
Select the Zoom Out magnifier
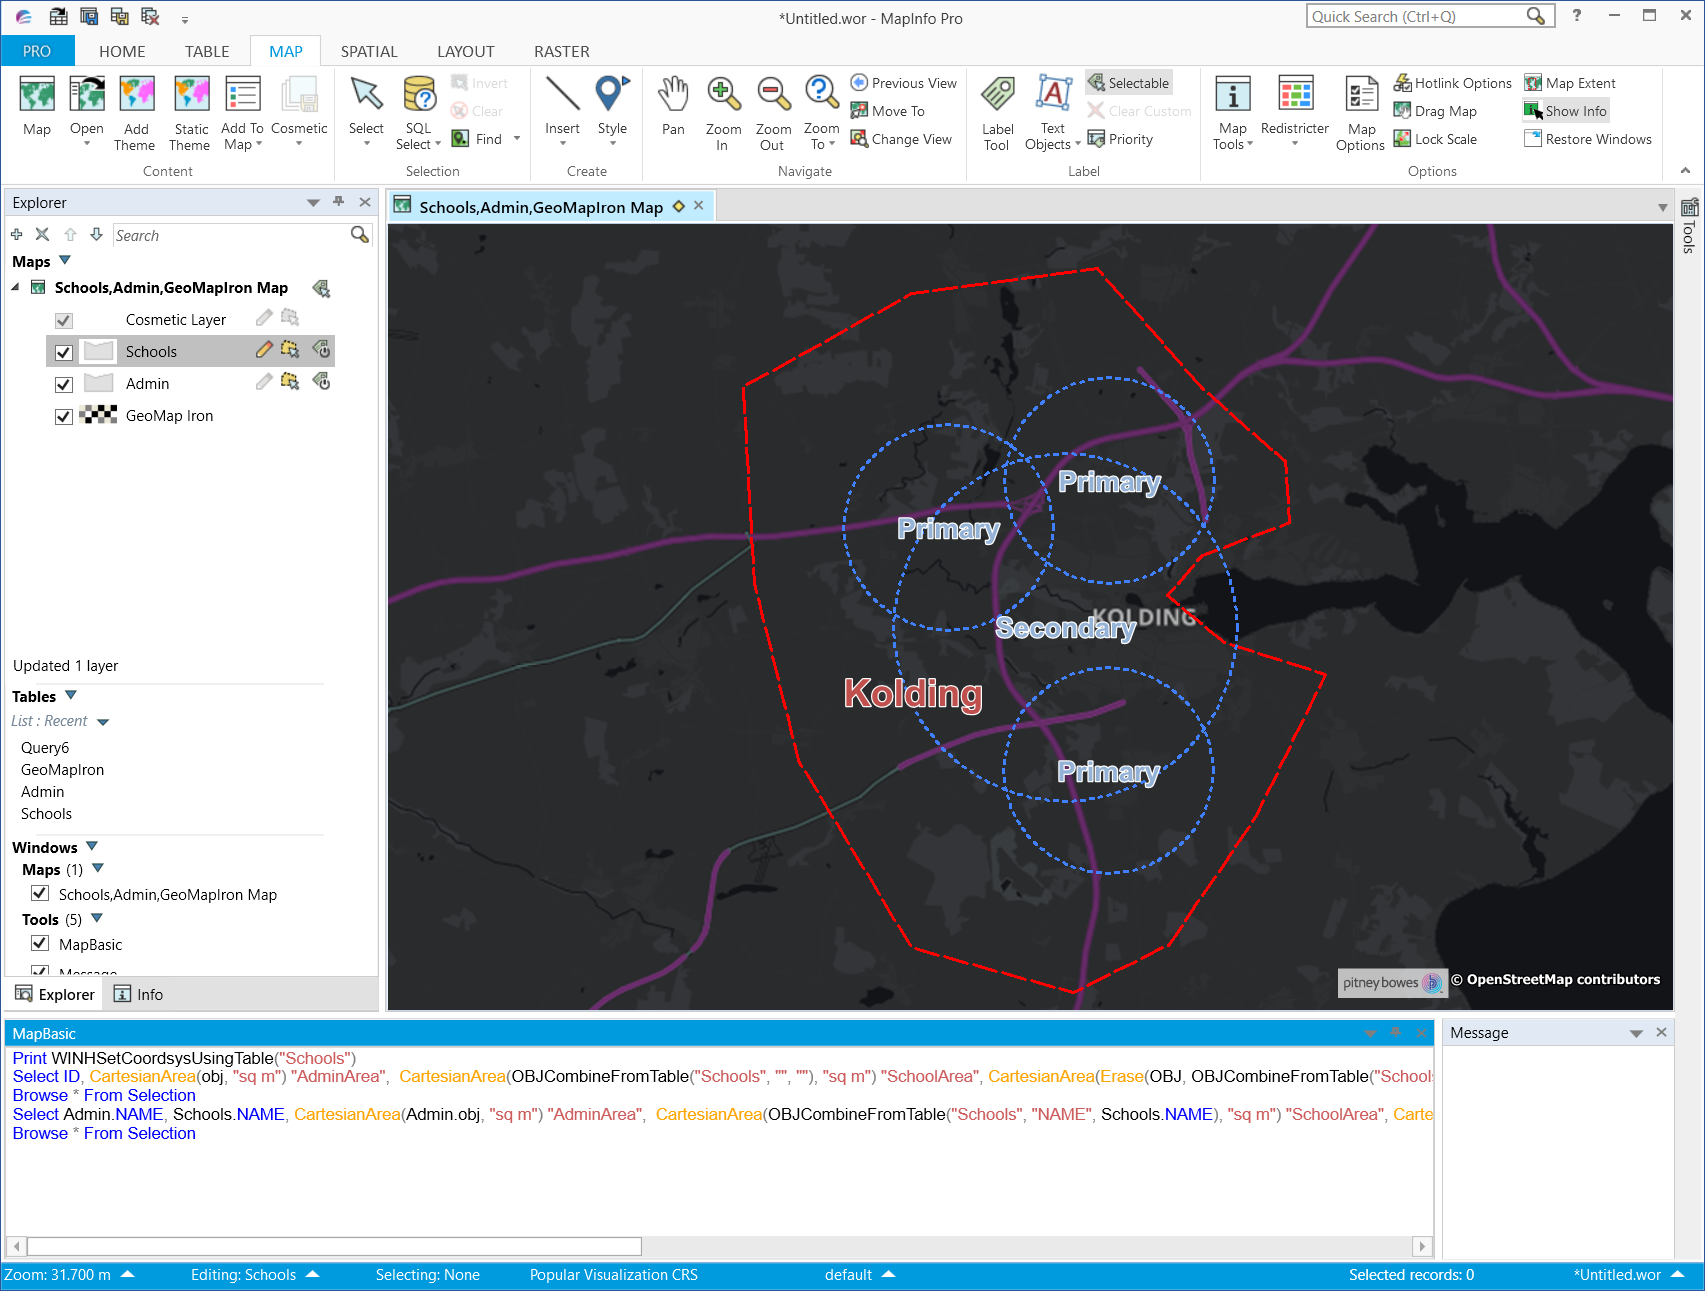[773, 94]
